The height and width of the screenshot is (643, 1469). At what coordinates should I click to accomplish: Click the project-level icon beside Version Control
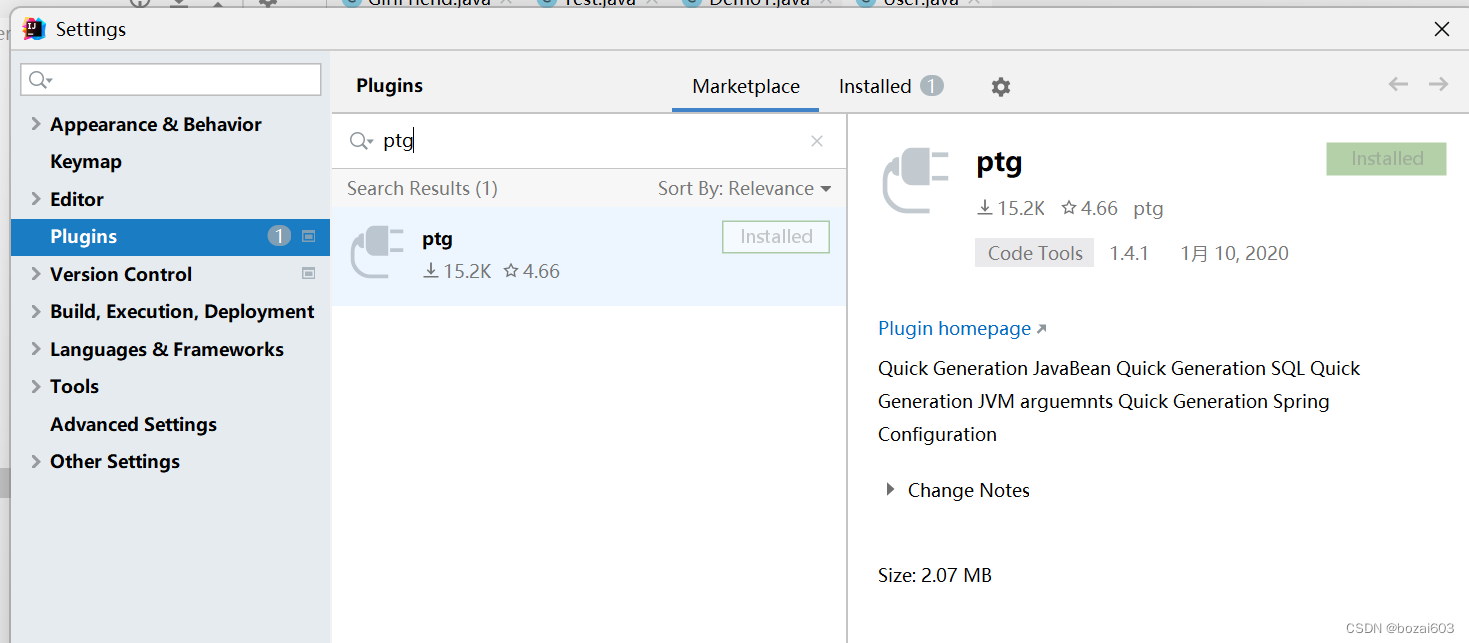point(309,273)
